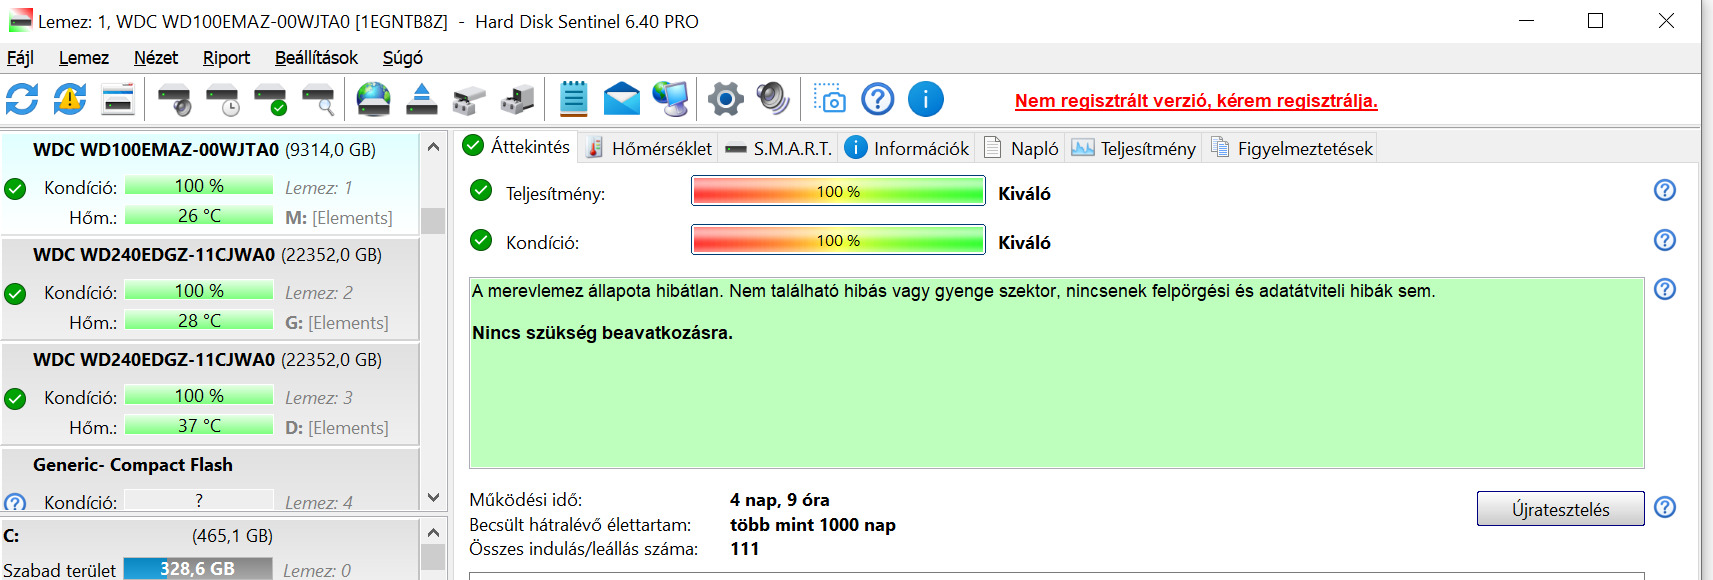
Task: Select the Generic- Compact Flash disk
Action: (x=210, y=480)
